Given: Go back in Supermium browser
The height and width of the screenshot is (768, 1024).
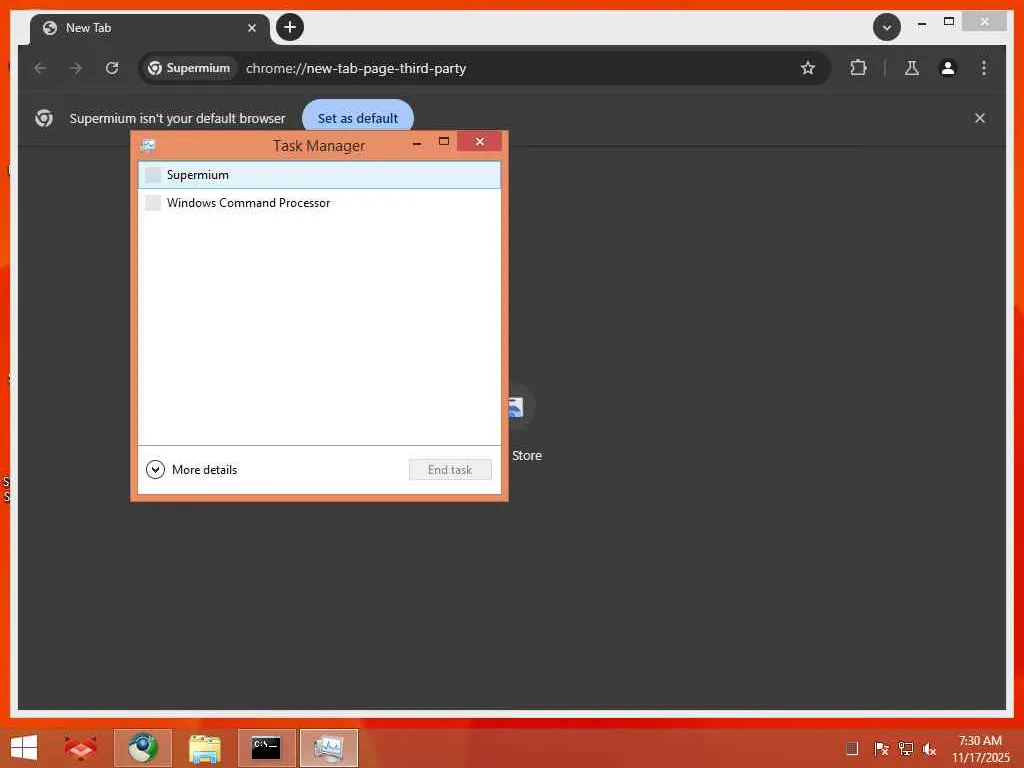Looking at the screenshot, I should [x=40, y=68].
